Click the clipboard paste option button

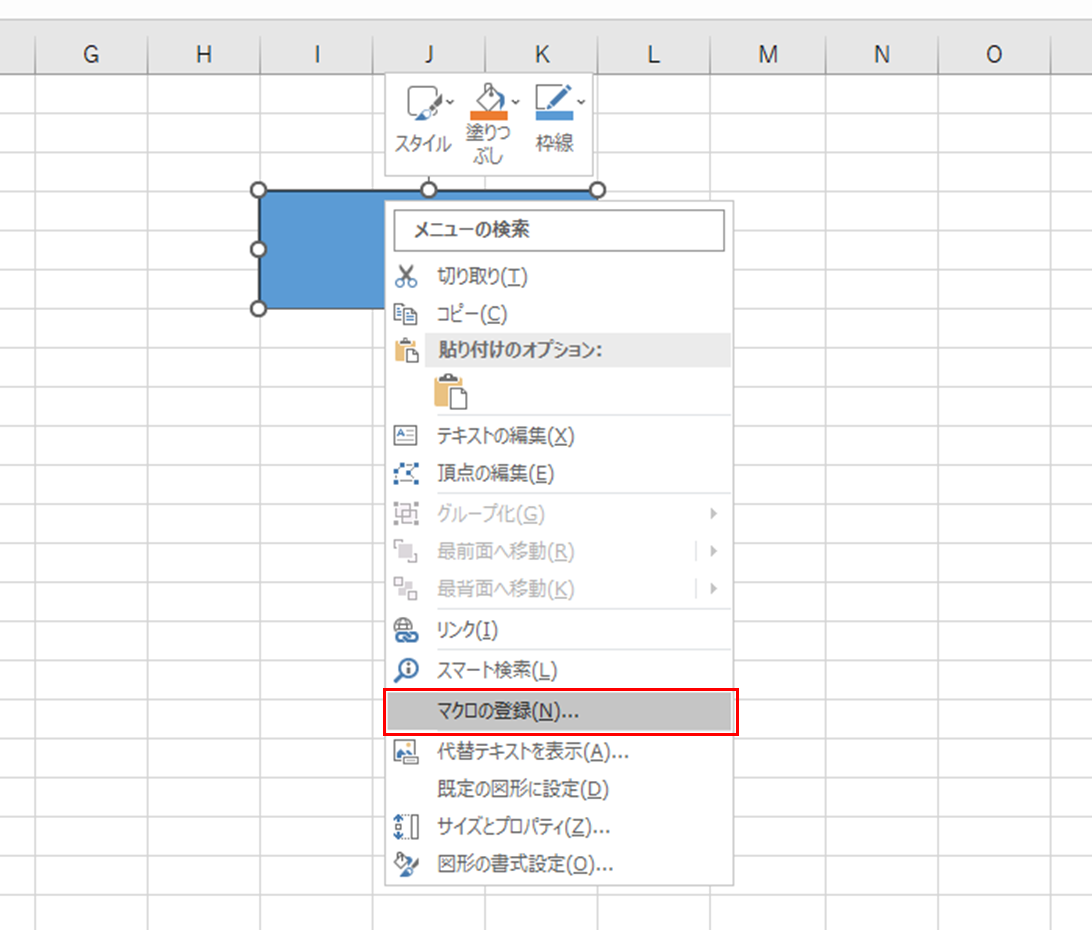pos(451,391)
